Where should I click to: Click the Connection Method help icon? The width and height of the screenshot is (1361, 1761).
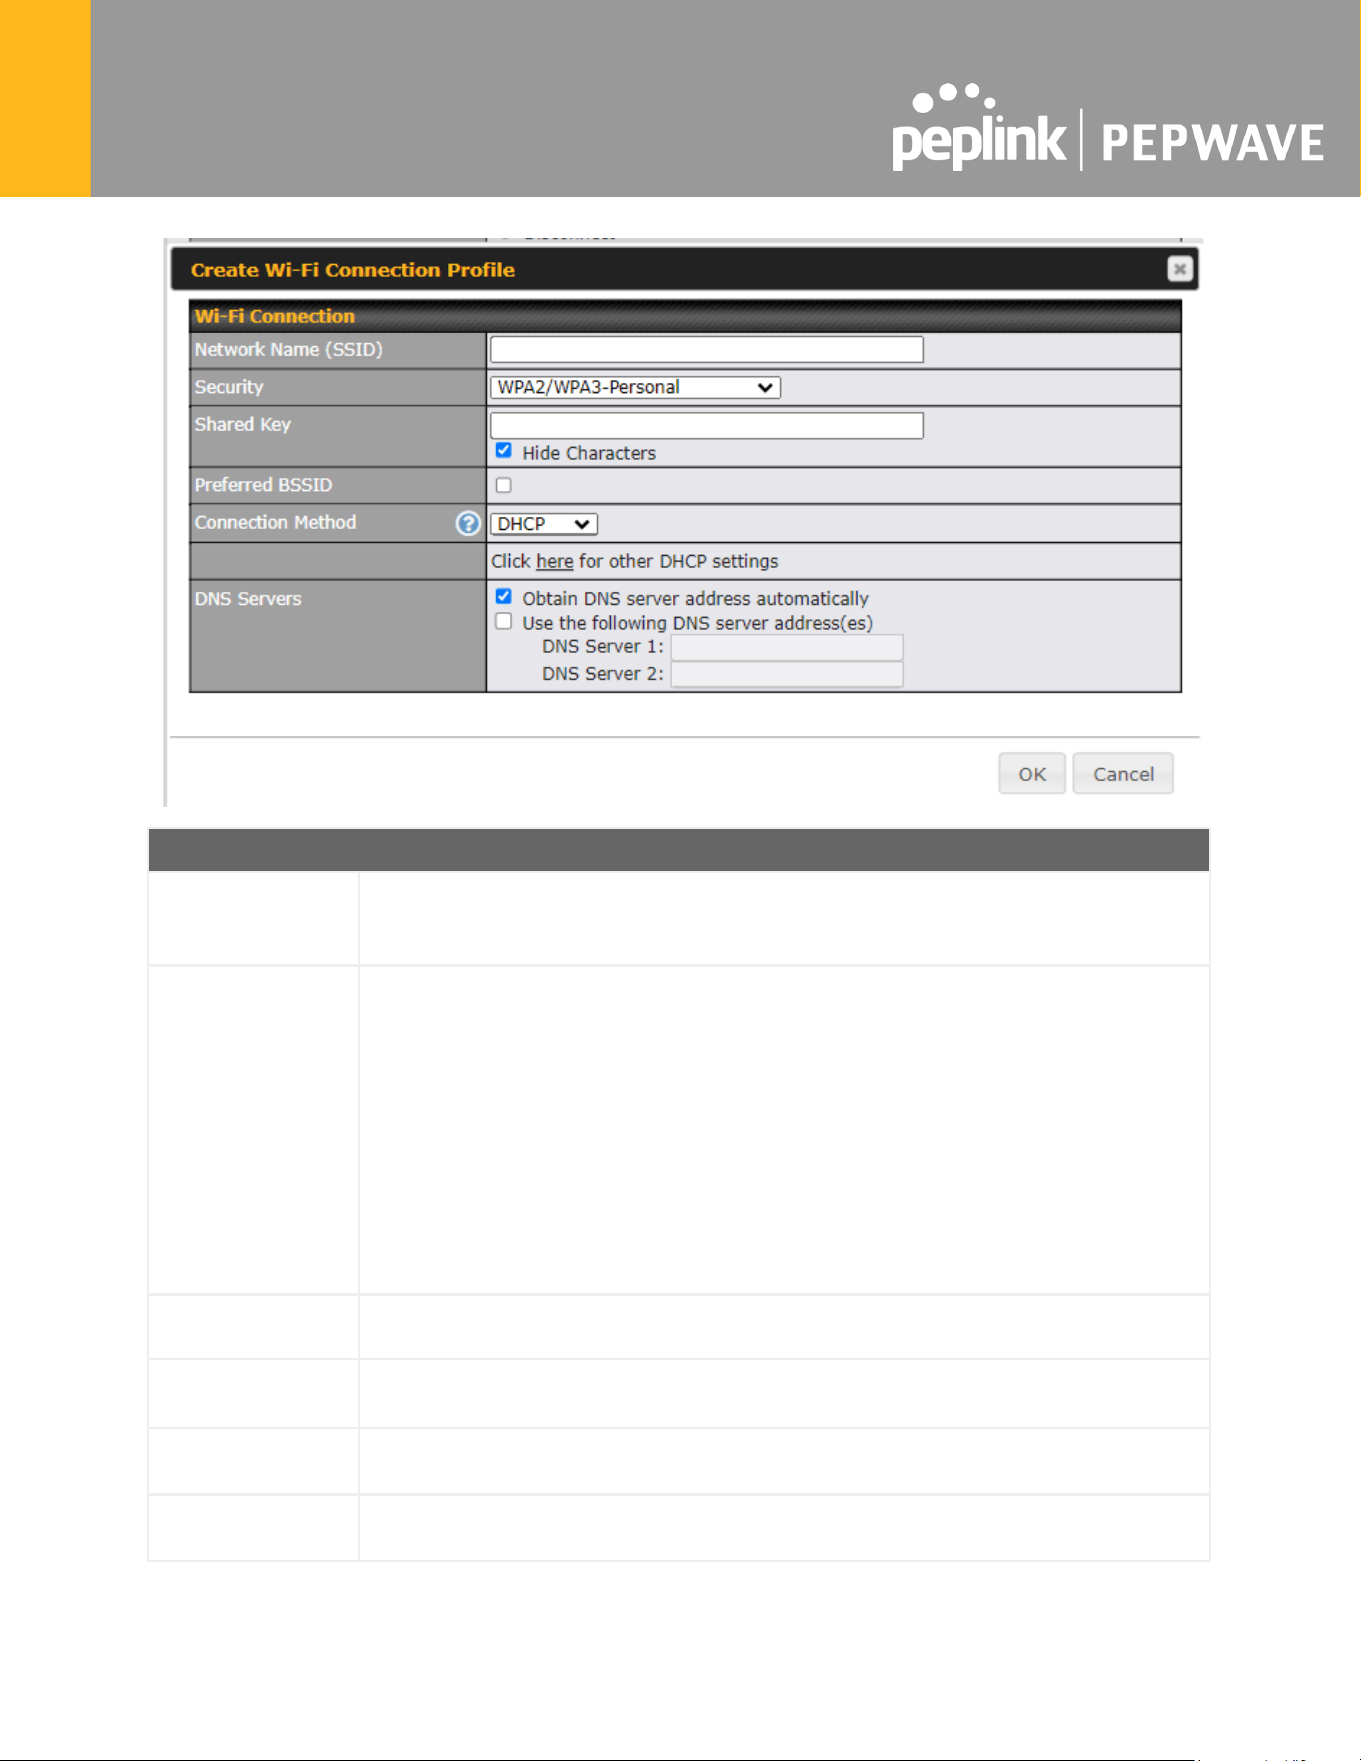point(468,523)
